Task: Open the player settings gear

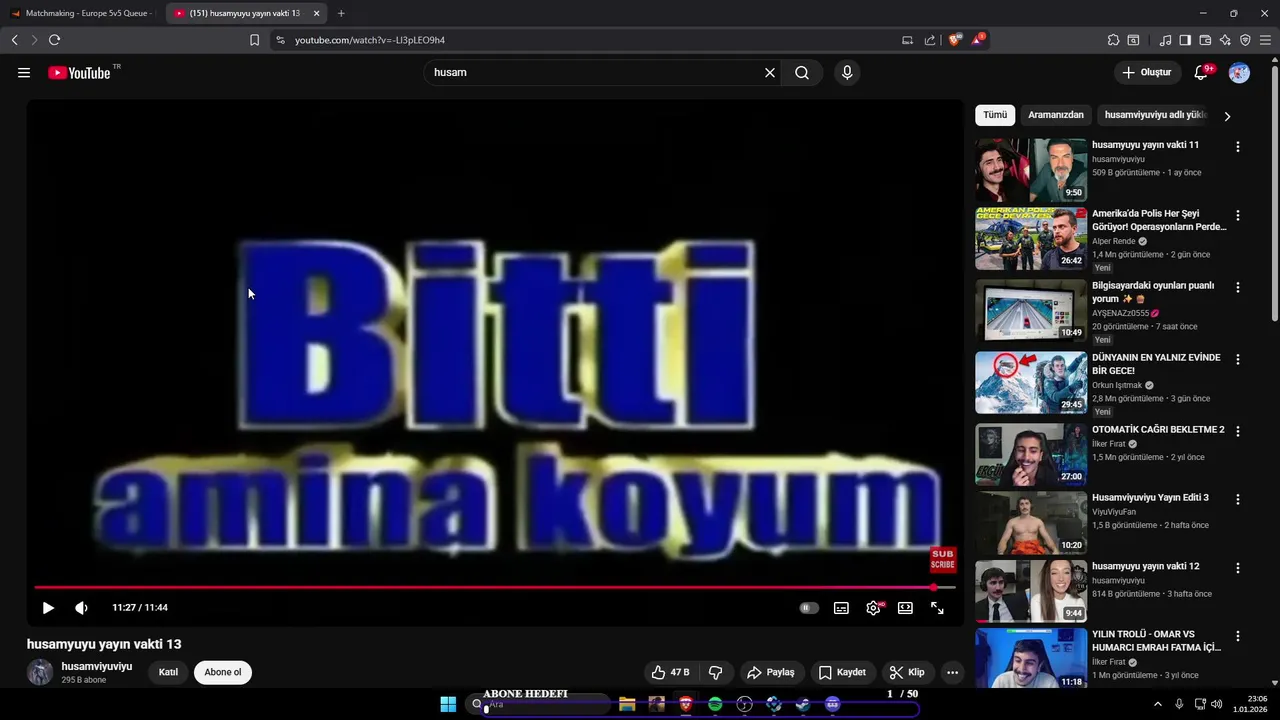Action: [873, 608]
